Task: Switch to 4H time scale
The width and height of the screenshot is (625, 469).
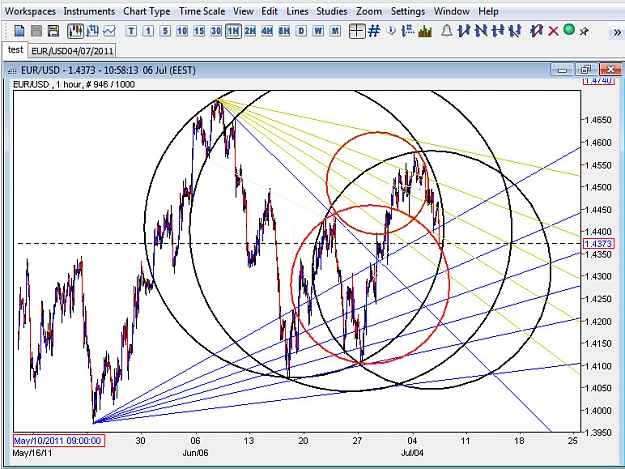Action: pos(267,31)
